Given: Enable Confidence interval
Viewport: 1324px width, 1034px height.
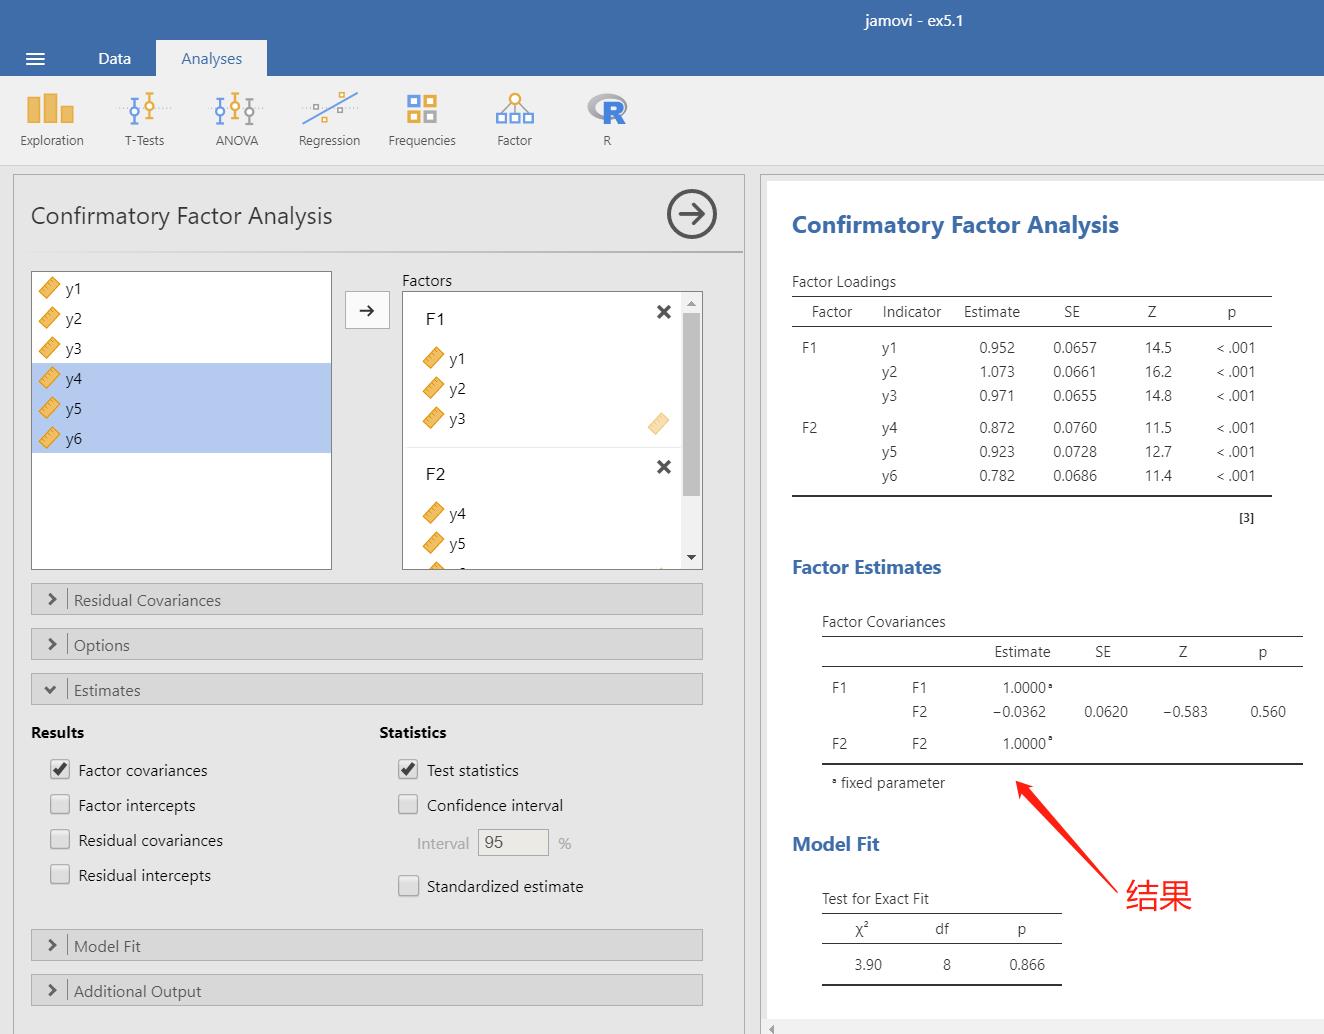Looking at the screenshot, I should (x=408, y=805).
